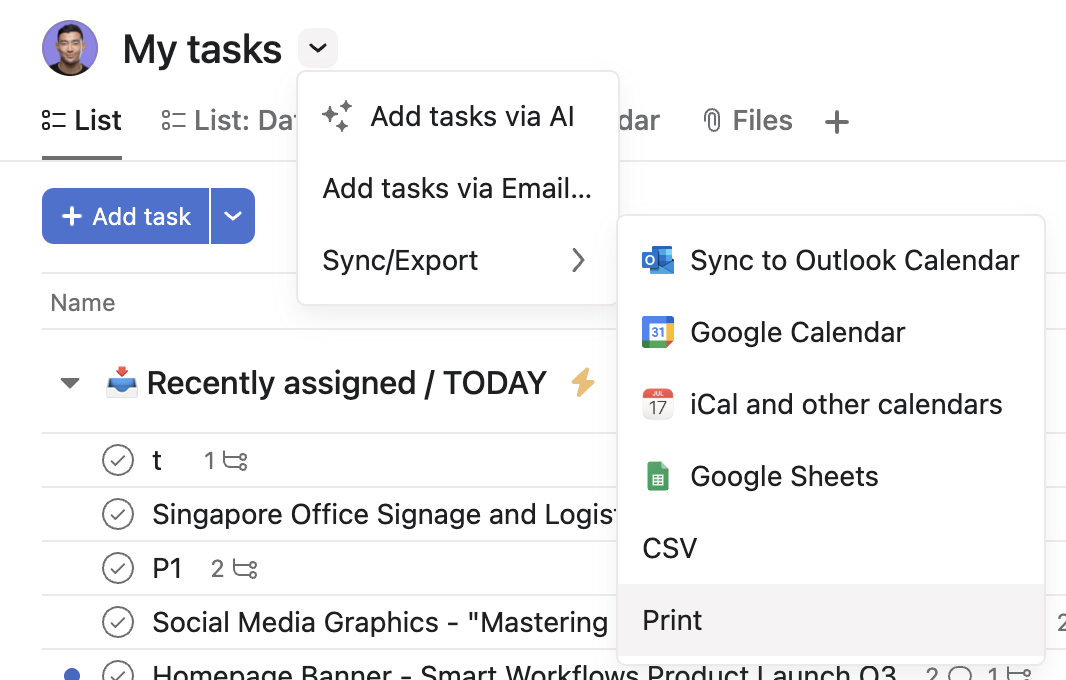The image size is (1066, 680).
Task: Select Print from the export submenu
Action: click(x=831, y=620)
